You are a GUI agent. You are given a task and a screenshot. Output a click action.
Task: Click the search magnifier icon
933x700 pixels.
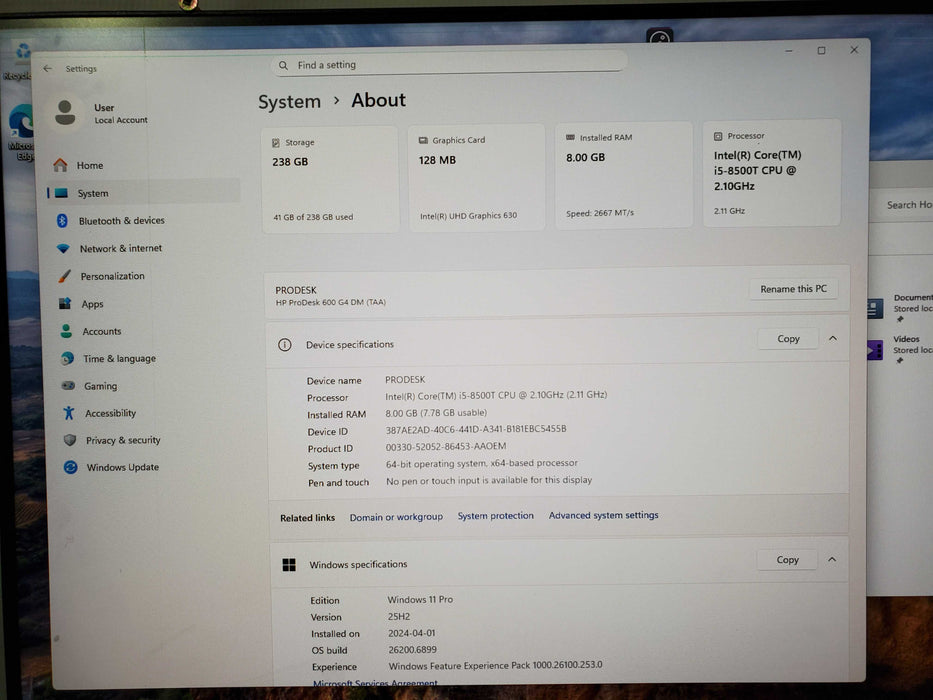click(x=283, y=65)
